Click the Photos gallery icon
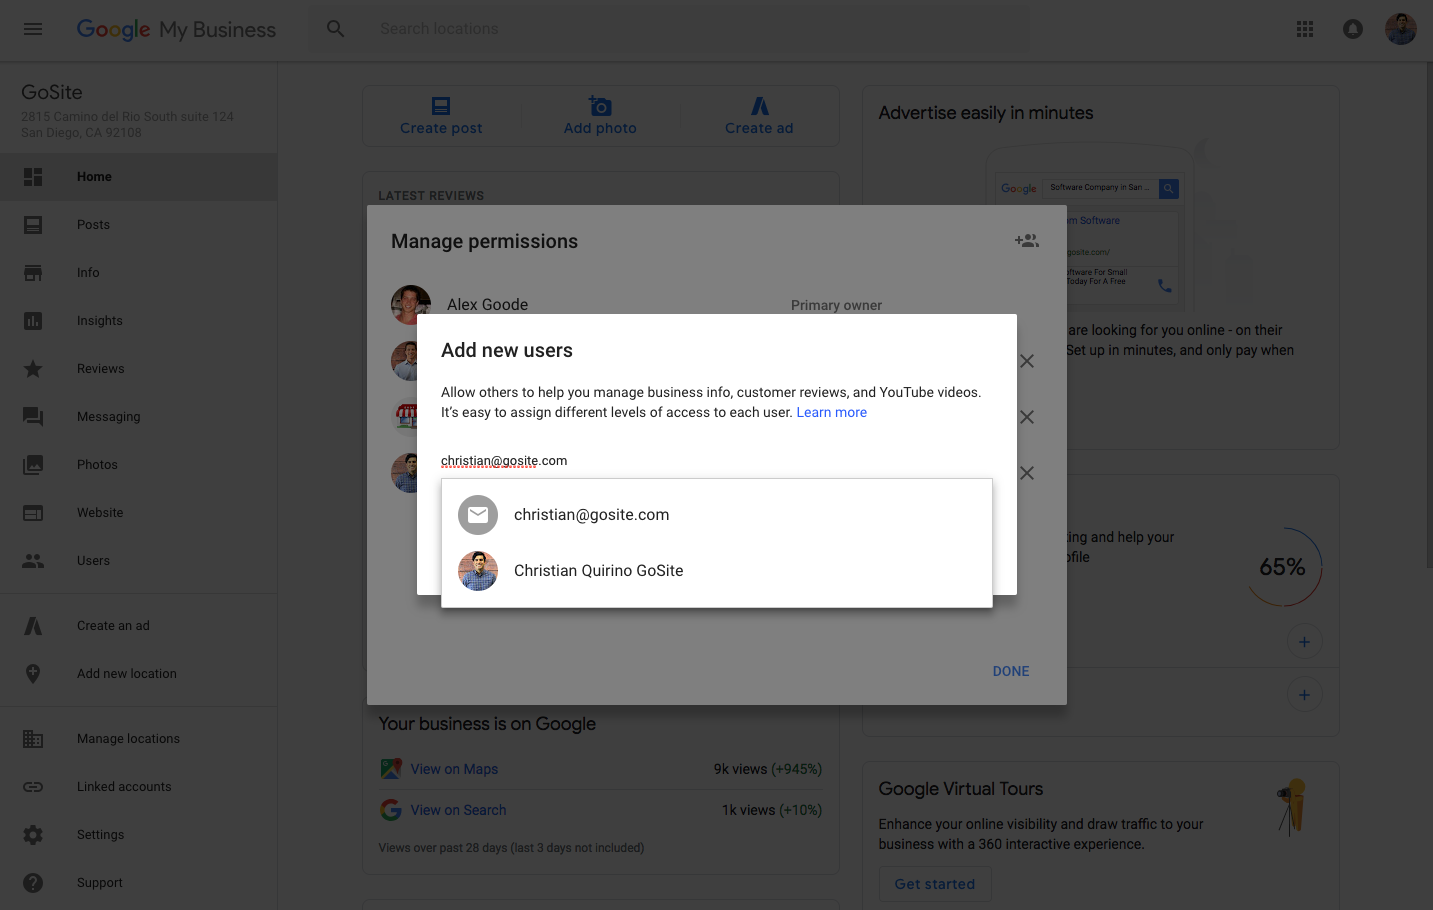This screenshot has height=910, width=1433. click(x=33, y=465)
